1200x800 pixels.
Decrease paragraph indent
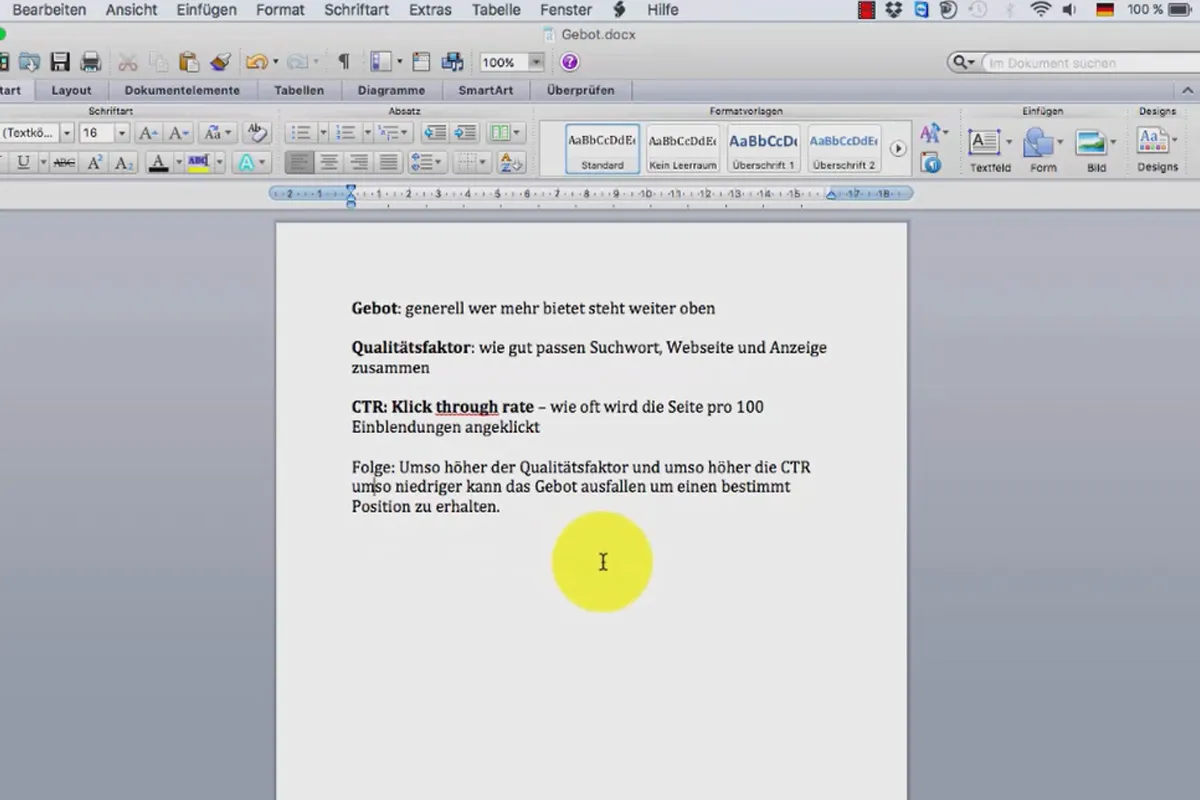(434, 132)
